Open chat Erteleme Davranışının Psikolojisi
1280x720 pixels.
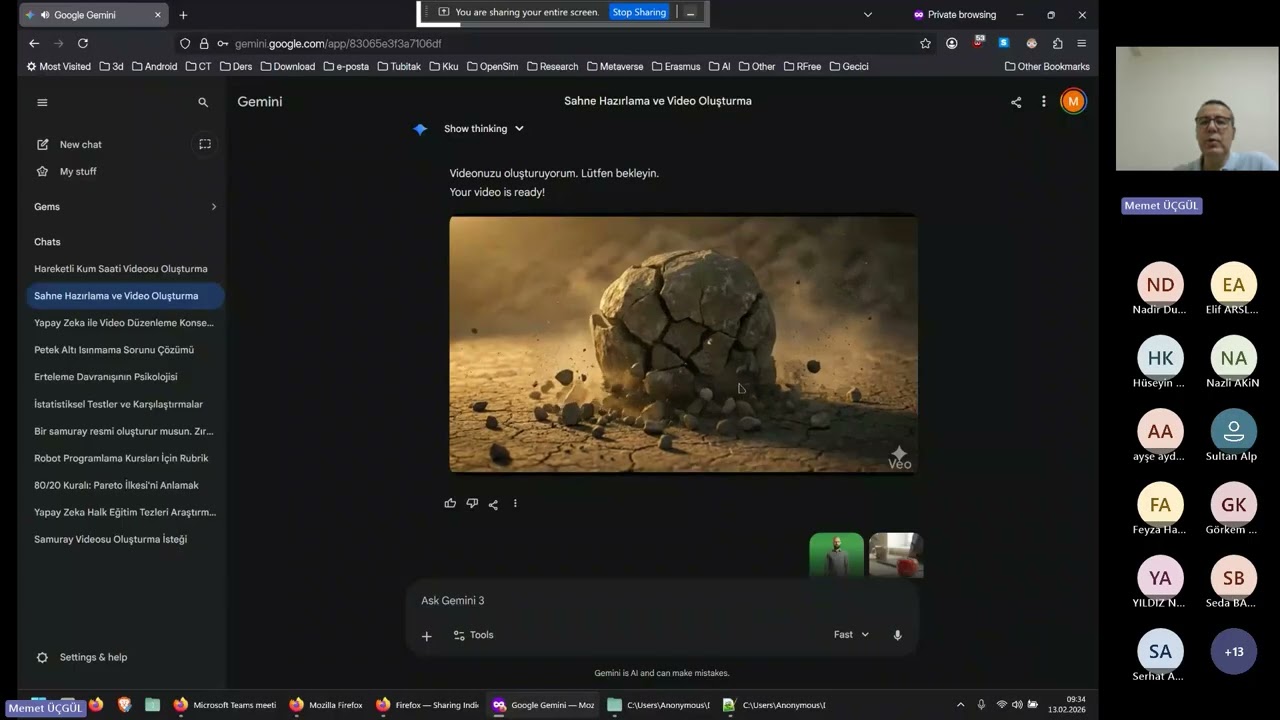click(x=106, y=377)
